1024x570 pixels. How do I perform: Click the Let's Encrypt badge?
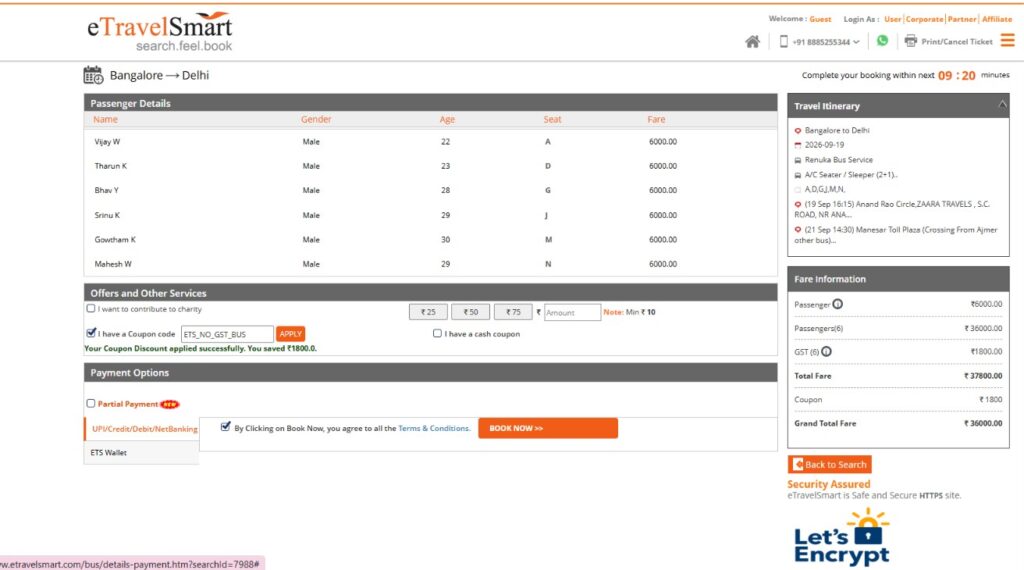pos(841,537)
